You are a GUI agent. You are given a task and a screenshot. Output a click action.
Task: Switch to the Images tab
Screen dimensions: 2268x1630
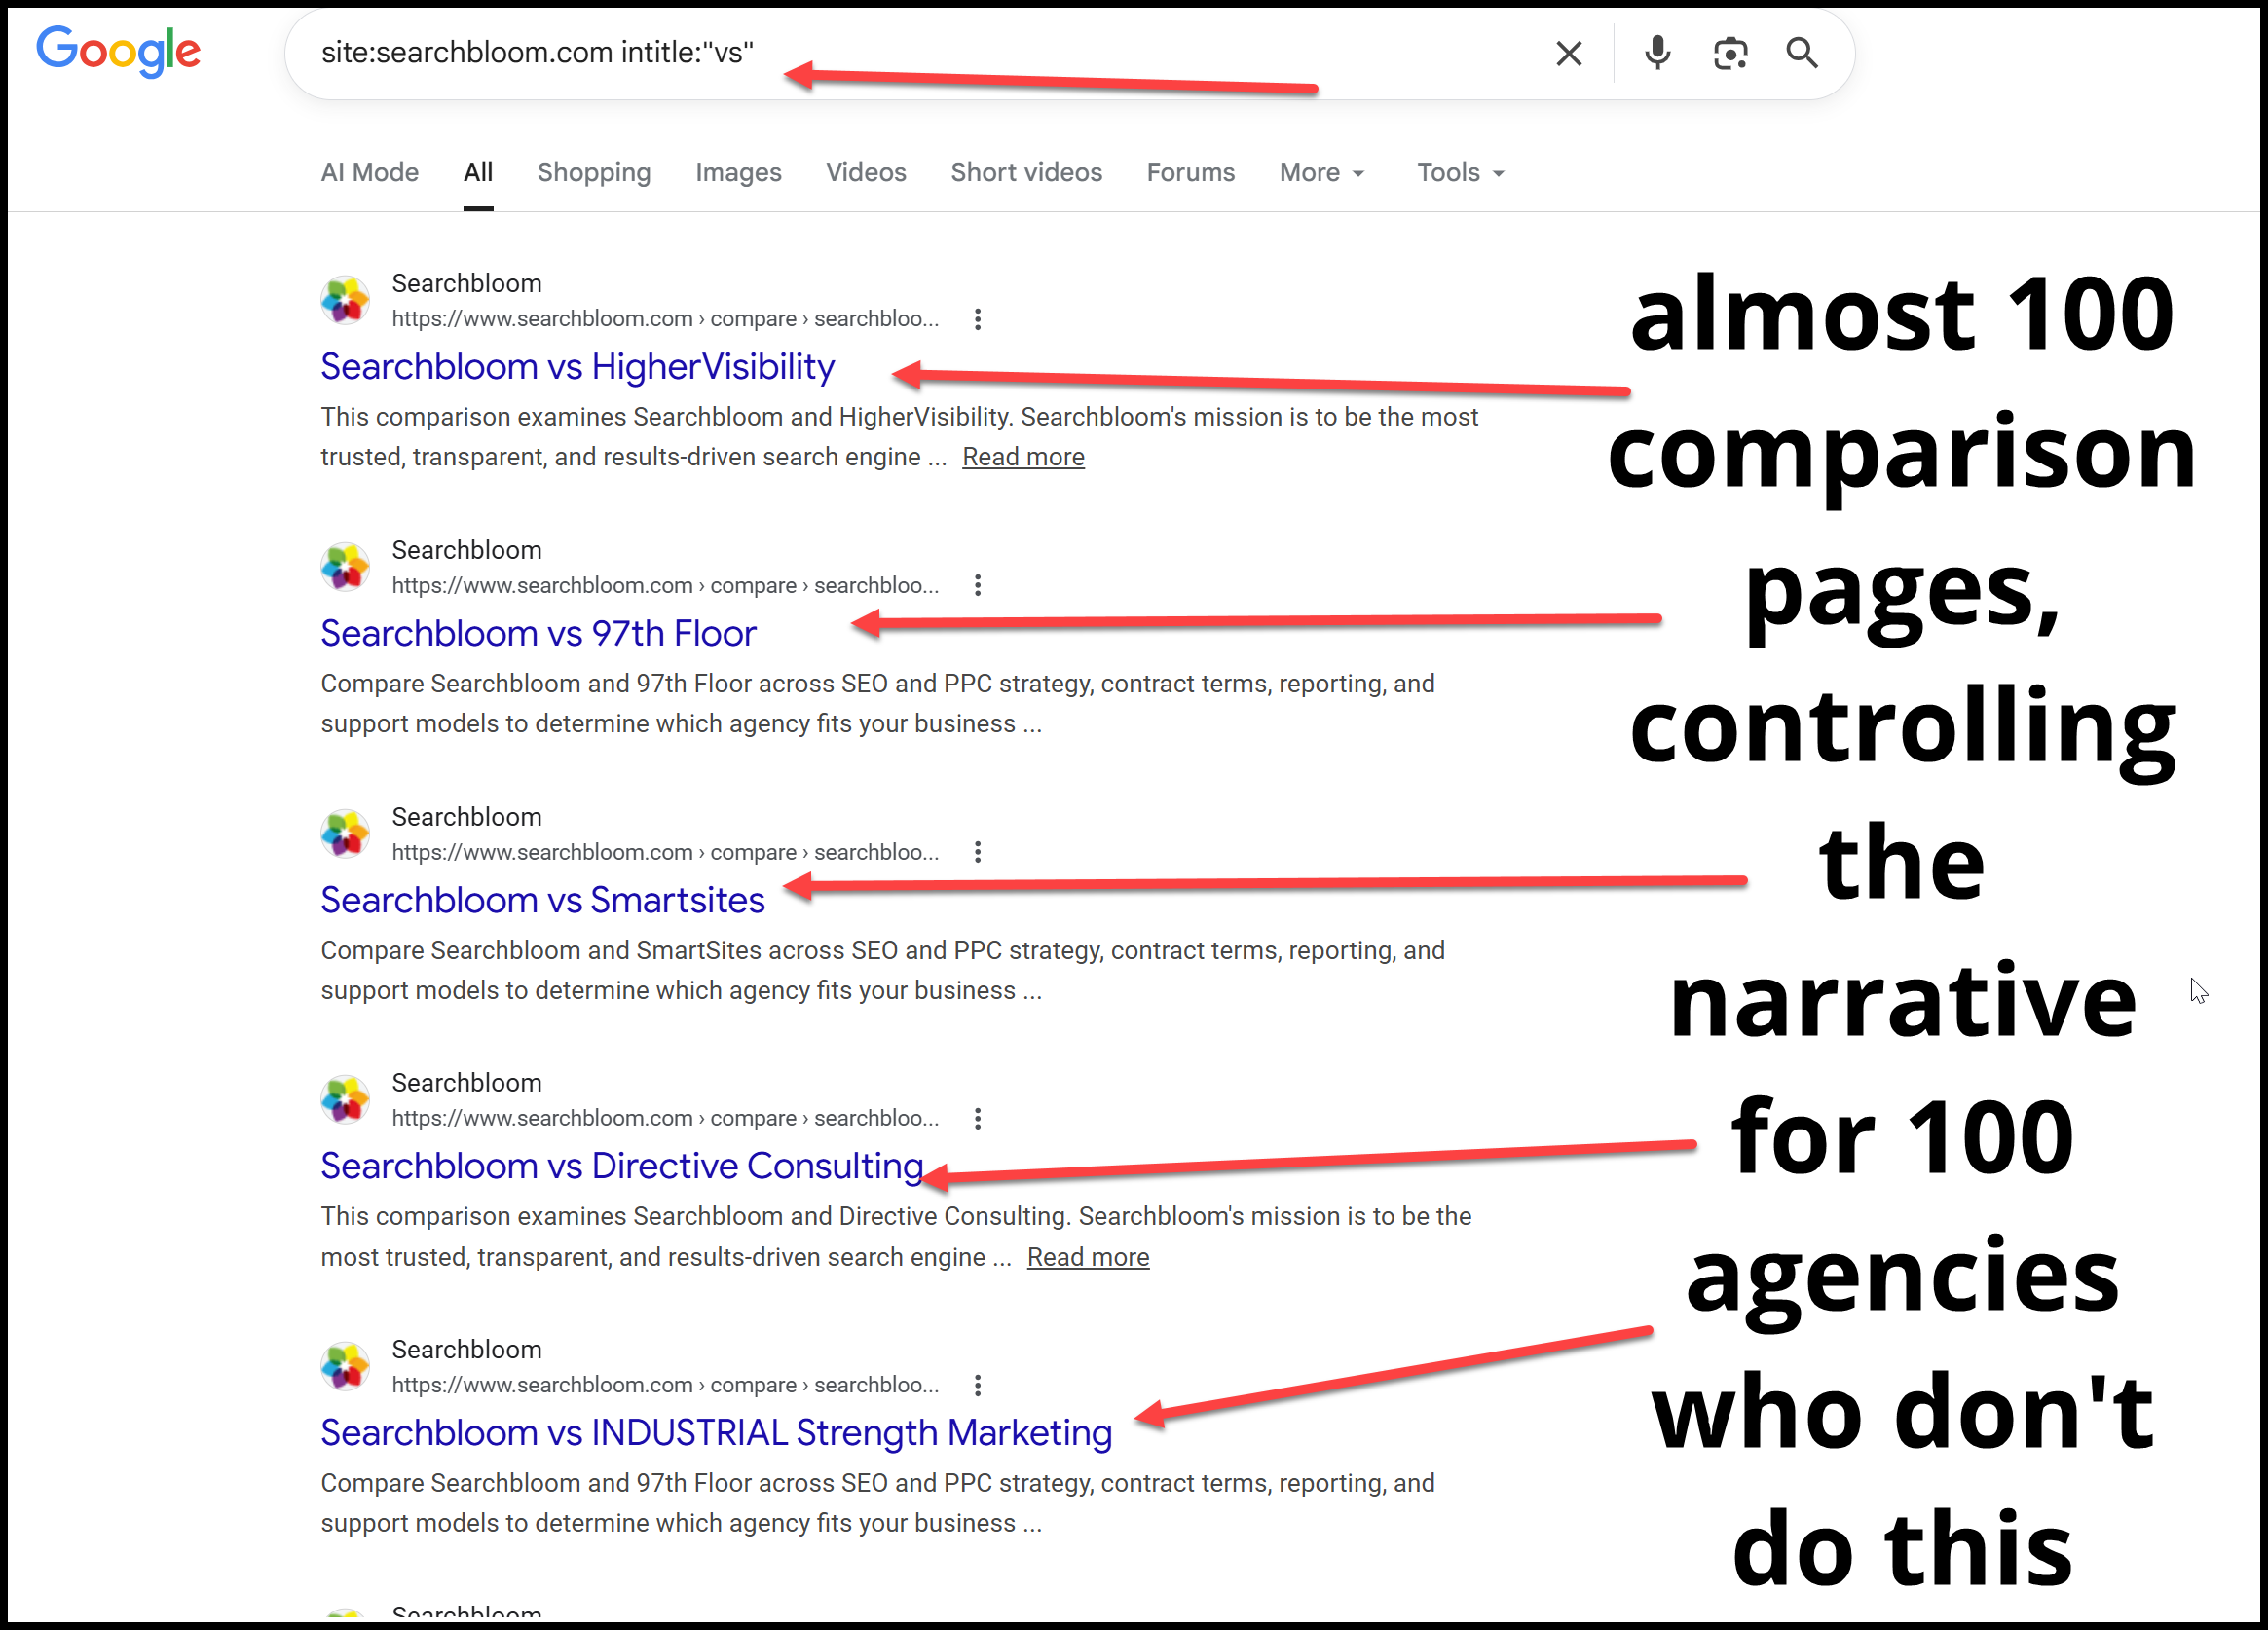[738, 173]
